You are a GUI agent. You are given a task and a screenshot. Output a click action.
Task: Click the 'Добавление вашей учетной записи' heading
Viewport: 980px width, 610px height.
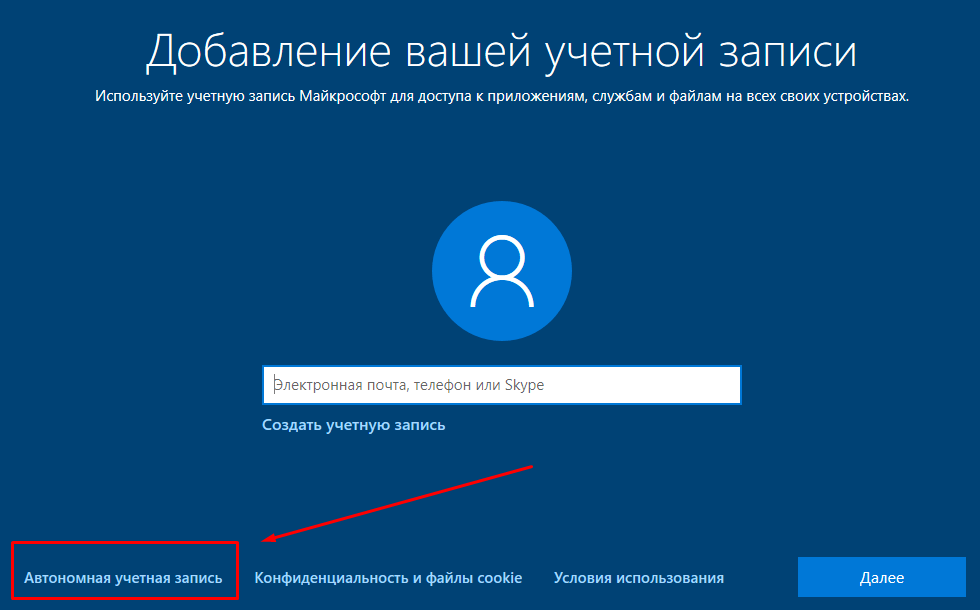[501, 51]
